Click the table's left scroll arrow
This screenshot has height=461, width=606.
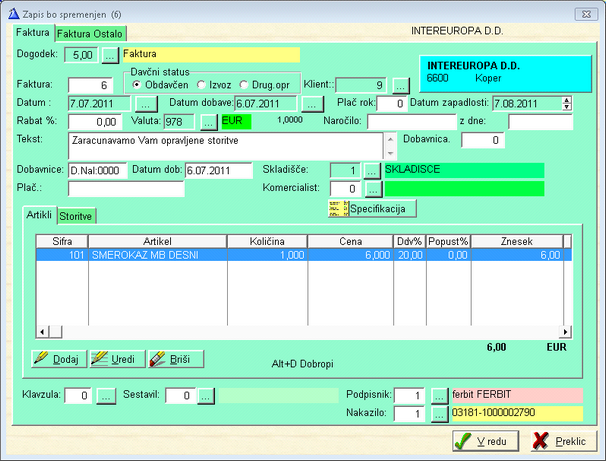(x=42, y=332)
